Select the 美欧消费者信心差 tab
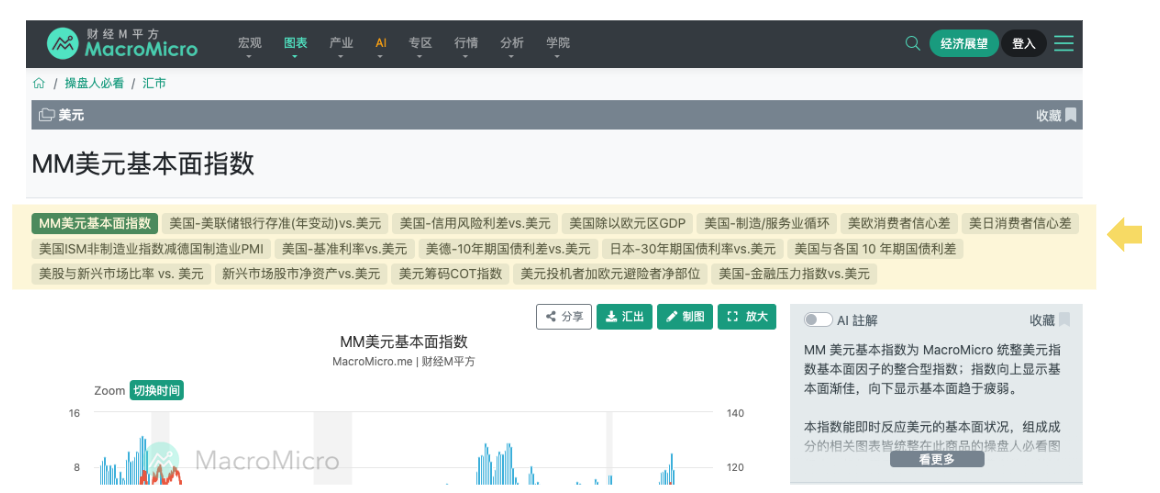1160x493 pixels. tap(900, 223)
